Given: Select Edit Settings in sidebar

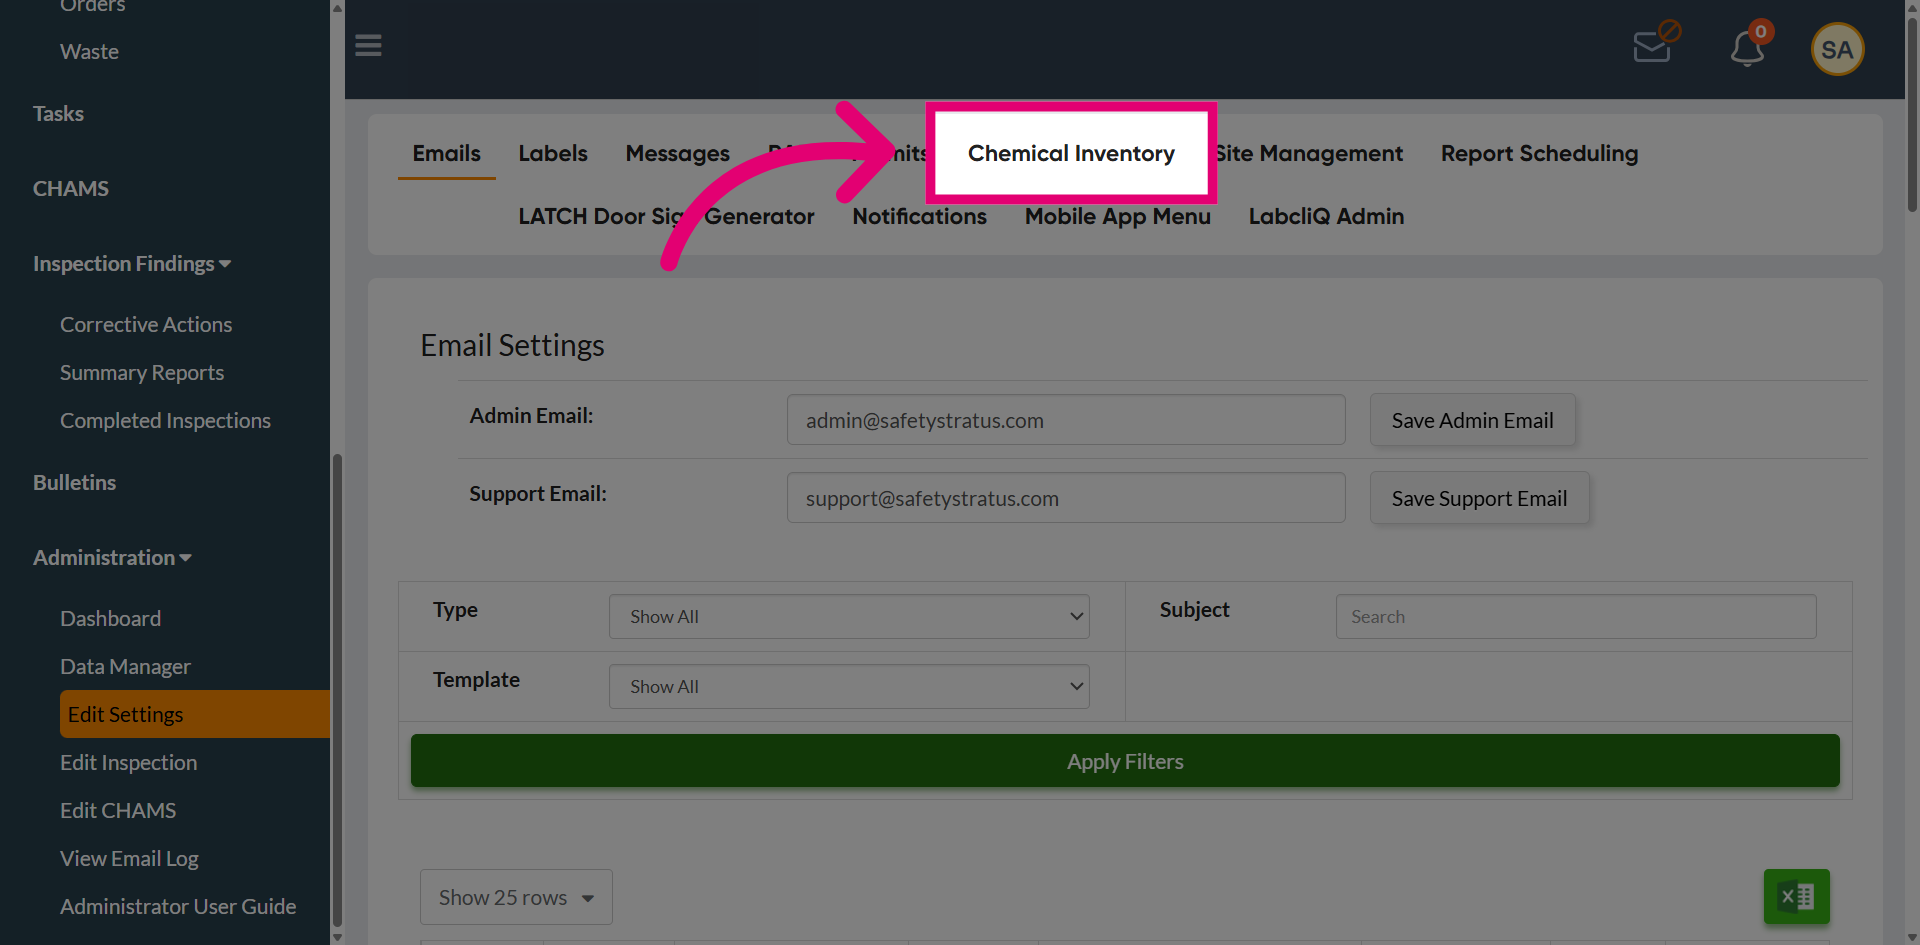Looking at the screenshot, I should click(x=195, y=714).
